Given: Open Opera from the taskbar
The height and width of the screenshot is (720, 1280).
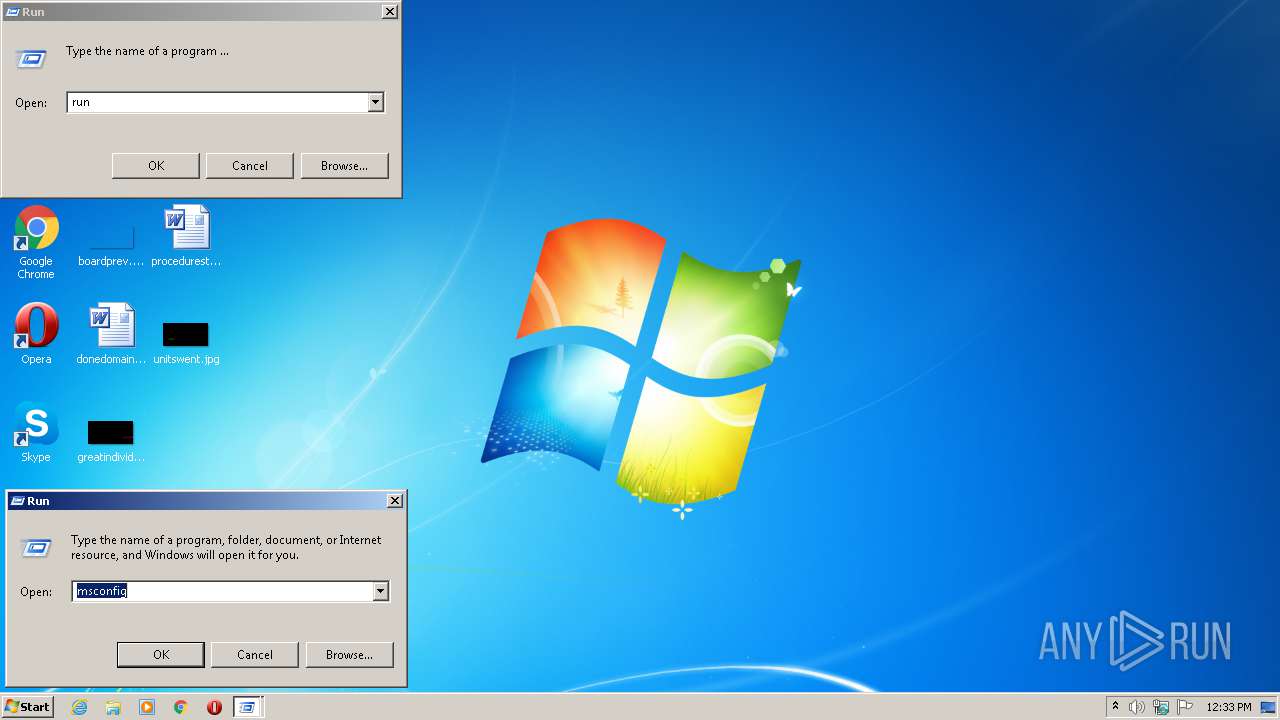Looking at the screenshot, I should (x=214, y=707).
